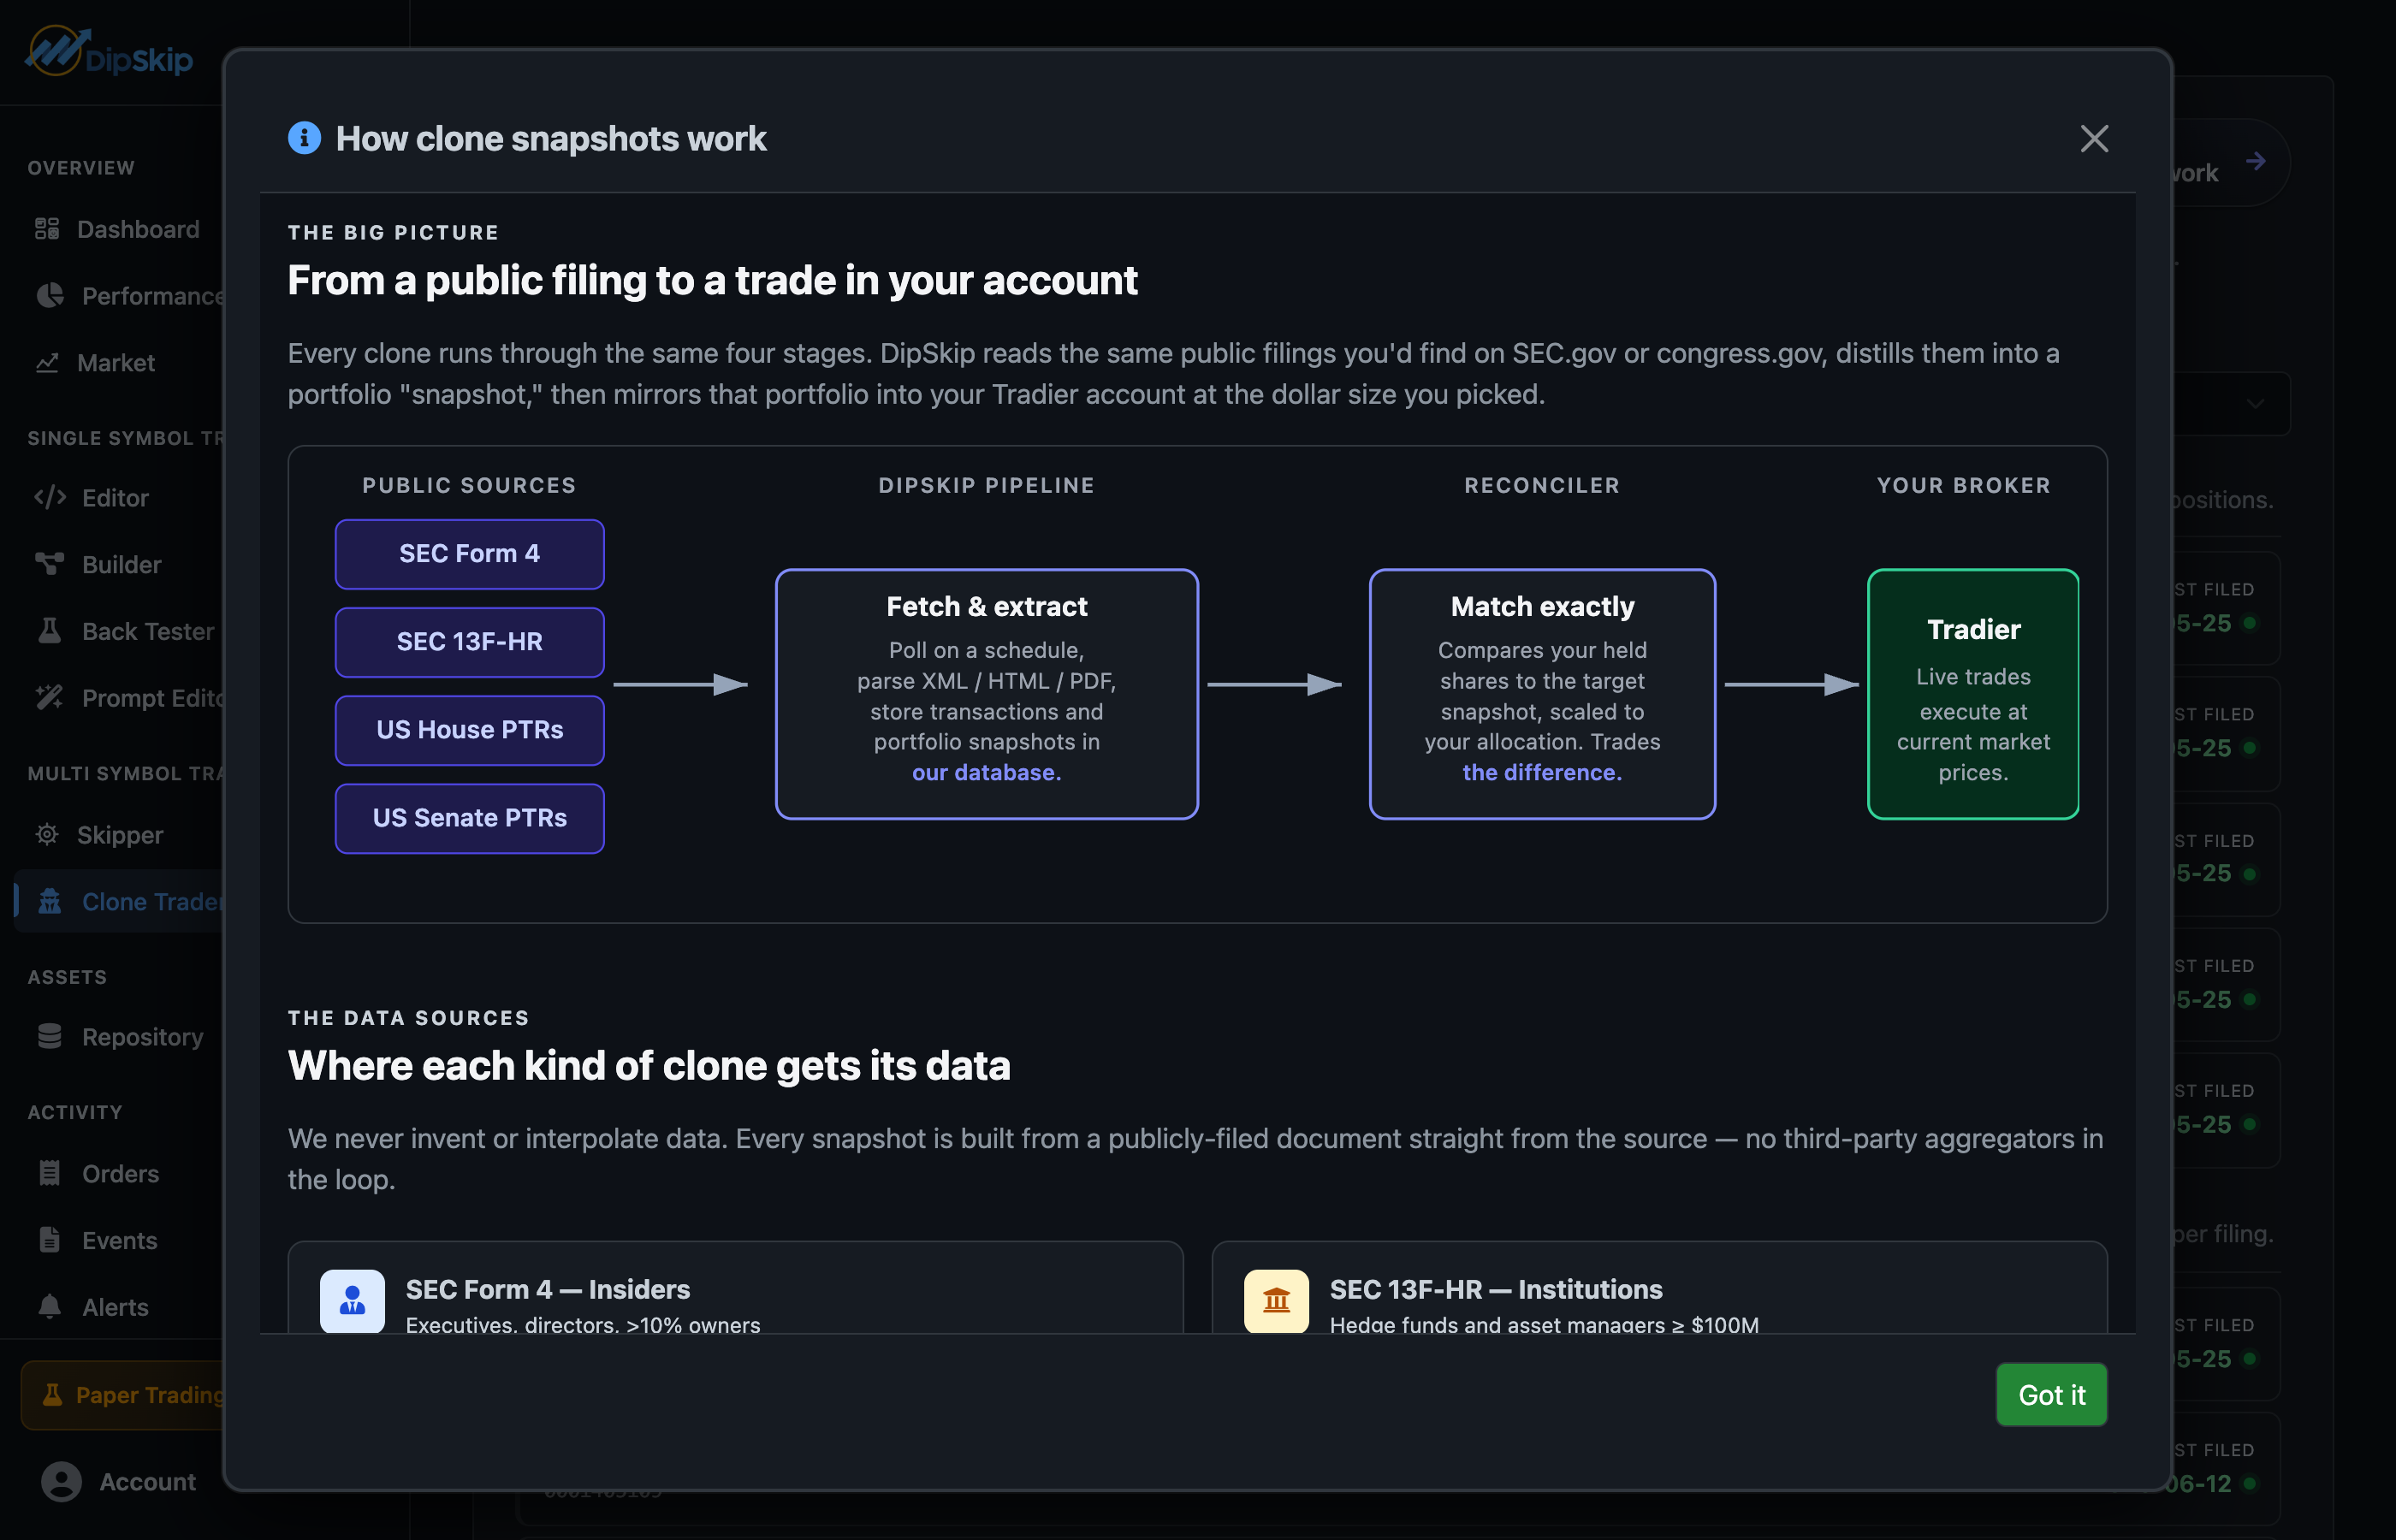This screenshot has height=1540, width=2396.
Task: Click the 'our database.' highlighted text
Action: click(986, 773)
